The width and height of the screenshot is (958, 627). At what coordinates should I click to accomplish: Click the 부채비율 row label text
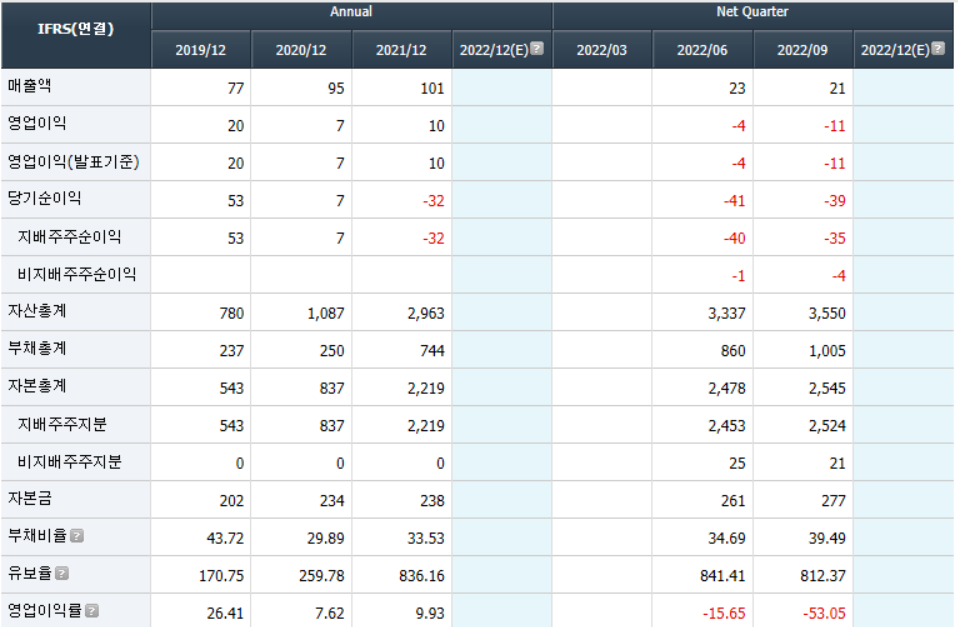tap(37, 536)
